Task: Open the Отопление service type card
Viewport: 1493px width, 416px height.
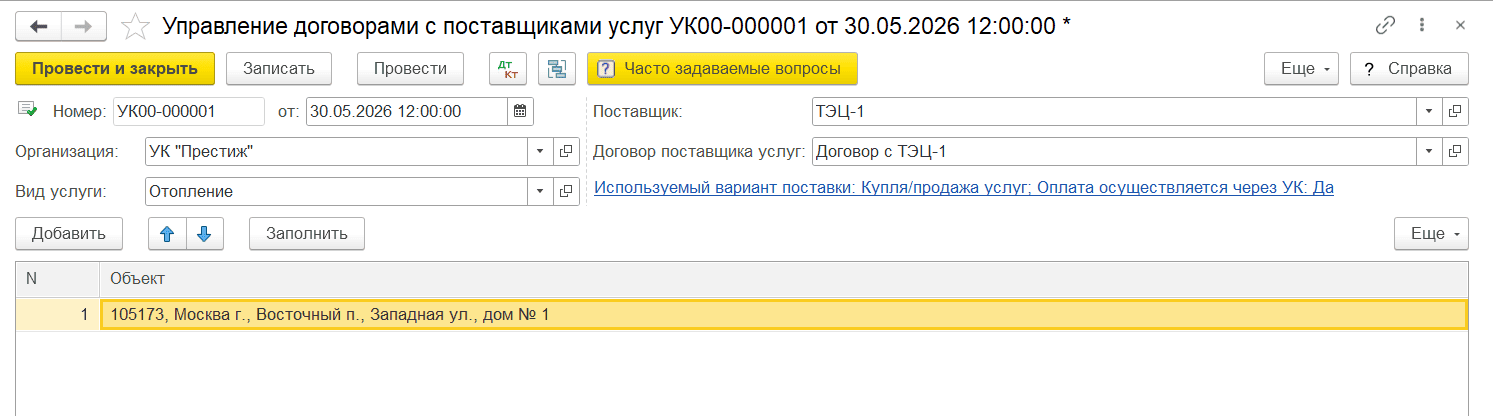Action: pos(566,191)
